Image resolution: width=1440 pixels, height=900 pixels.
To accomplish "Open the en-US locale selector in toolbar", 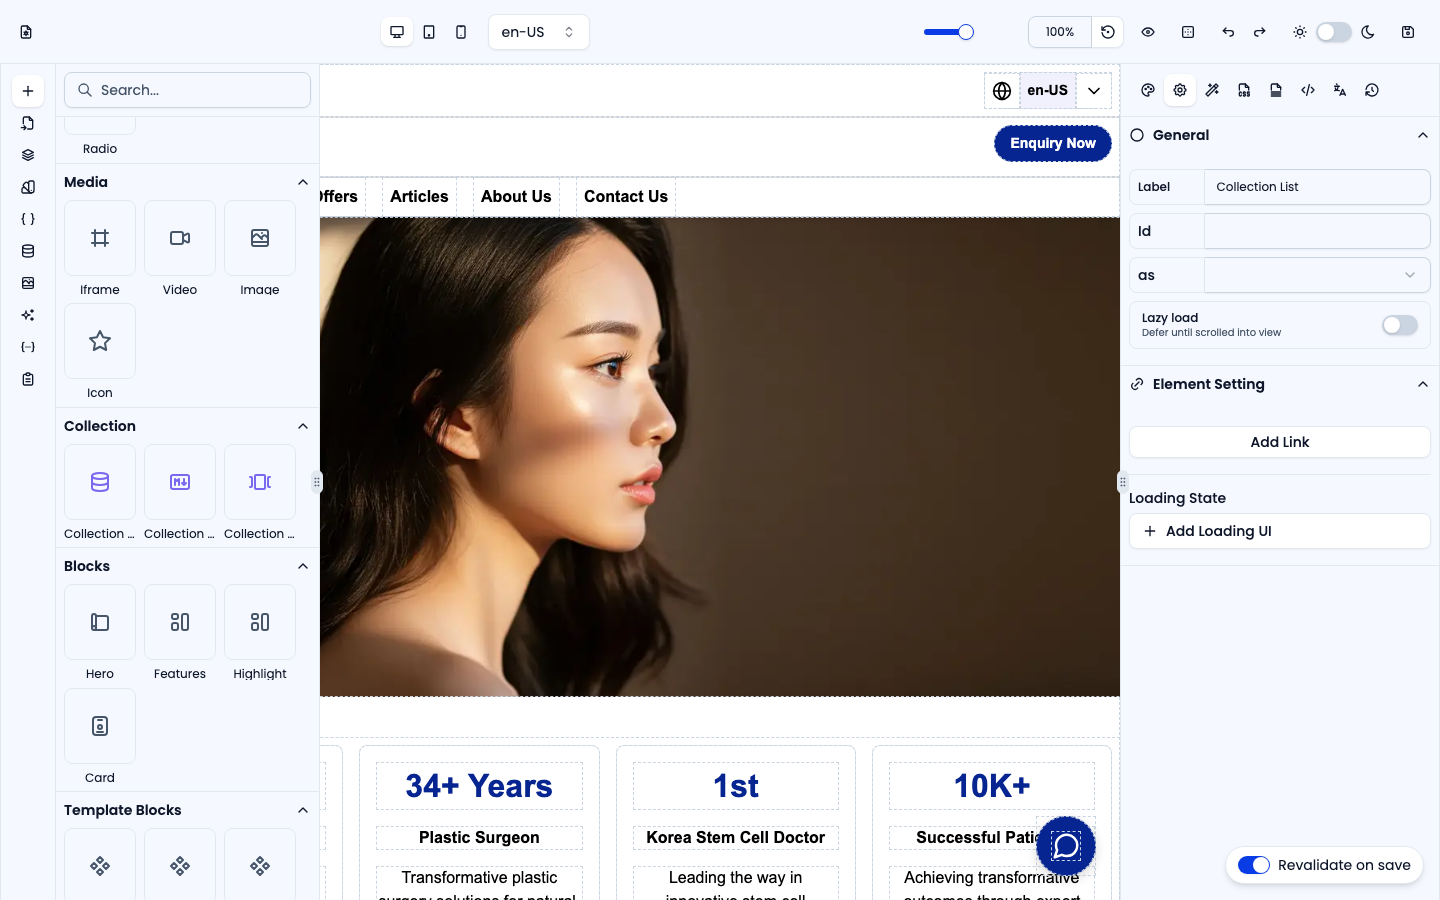I will [x=539, y=32].
